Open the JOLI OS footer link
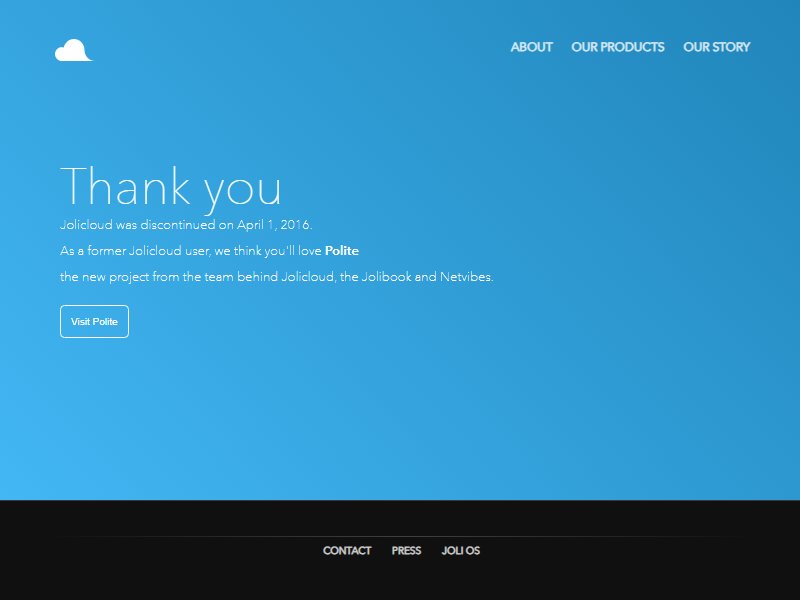800x600 pixels. pos(460,551)
